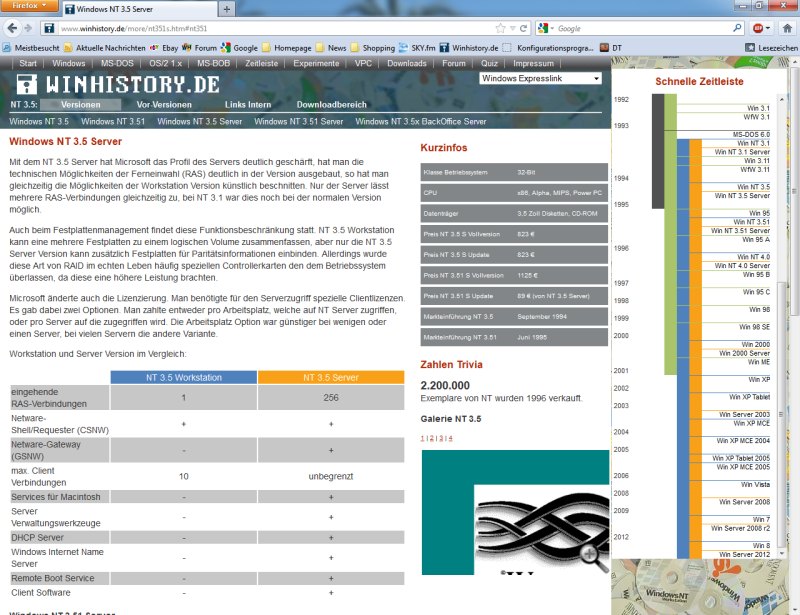Open the Adblock Plus icon
The height and width of the screenshot is (615, 800).
(758, 29)
